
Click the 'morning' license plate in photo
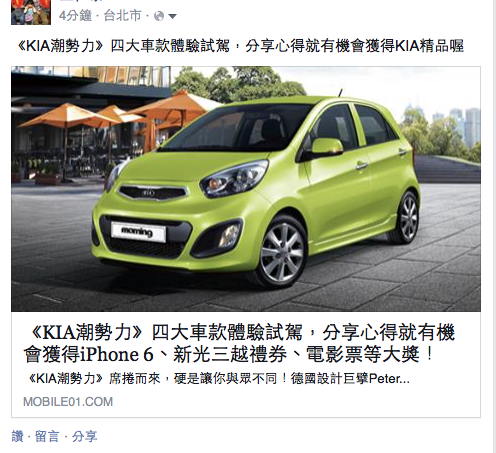138,231
